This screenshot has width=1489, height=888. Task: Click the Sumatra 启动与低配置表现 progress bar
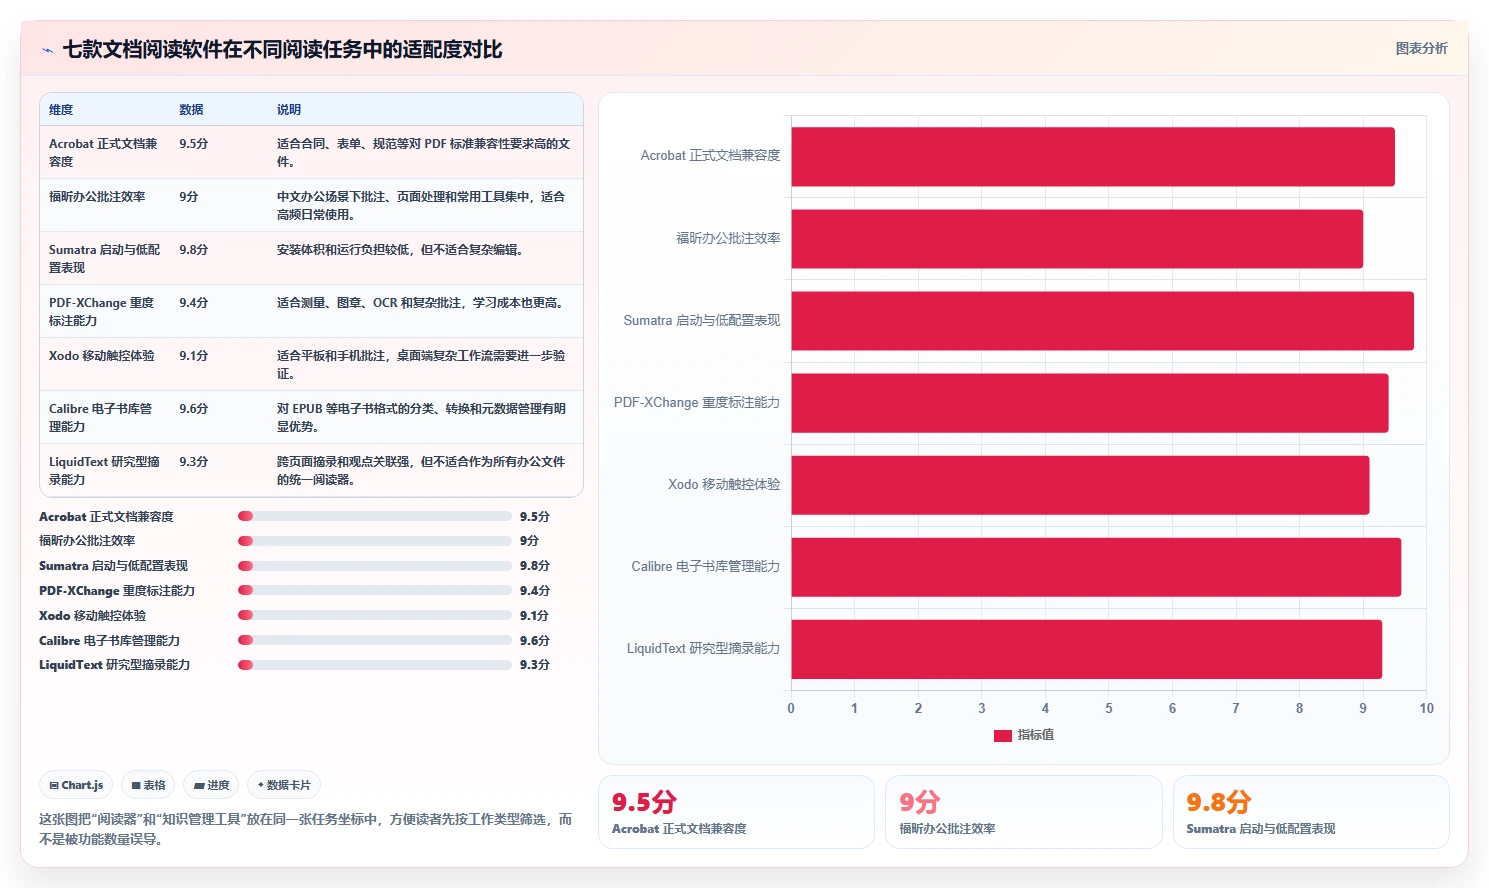click(x=375, y=566)
